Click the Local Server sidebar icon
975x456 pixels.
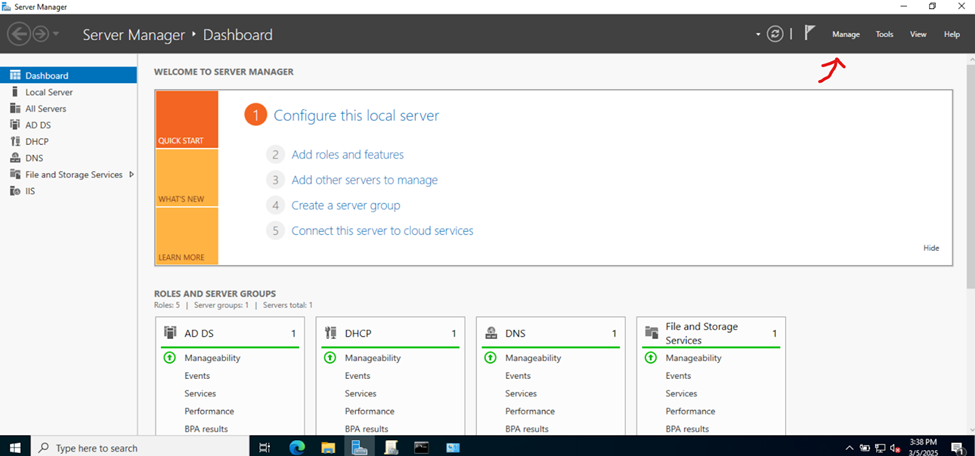point(16,92)
